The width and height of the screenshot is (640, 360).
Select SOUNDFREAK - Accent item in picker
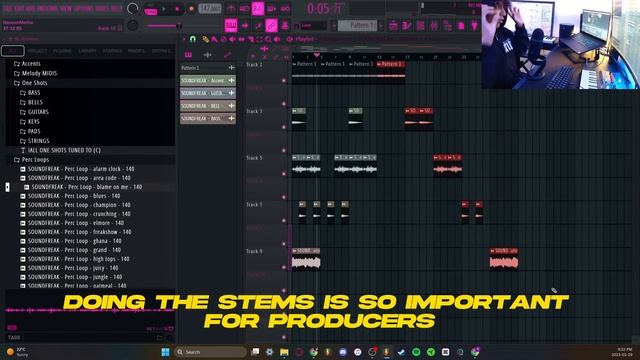pos(208,80)
